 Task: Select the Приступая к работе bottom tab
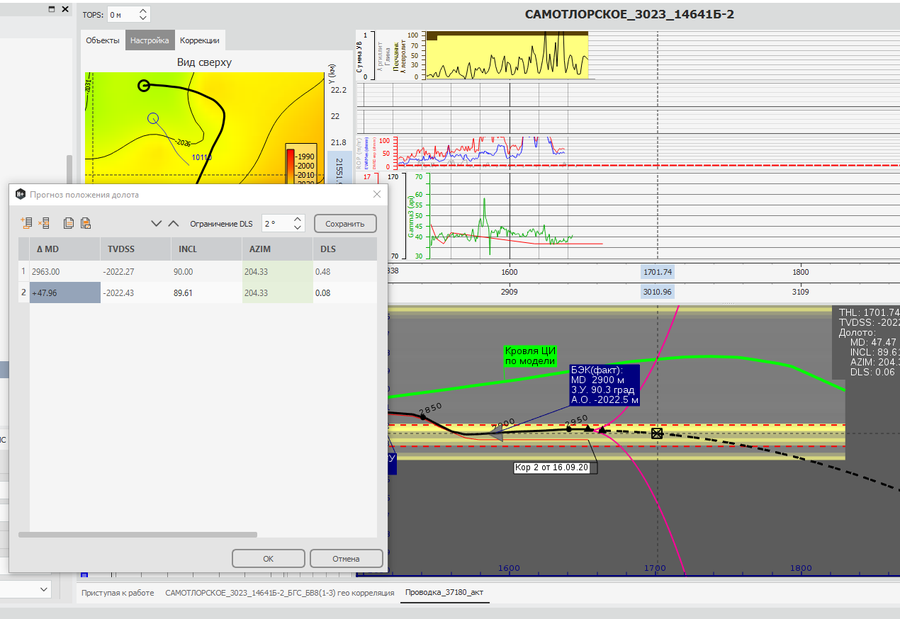118,593
